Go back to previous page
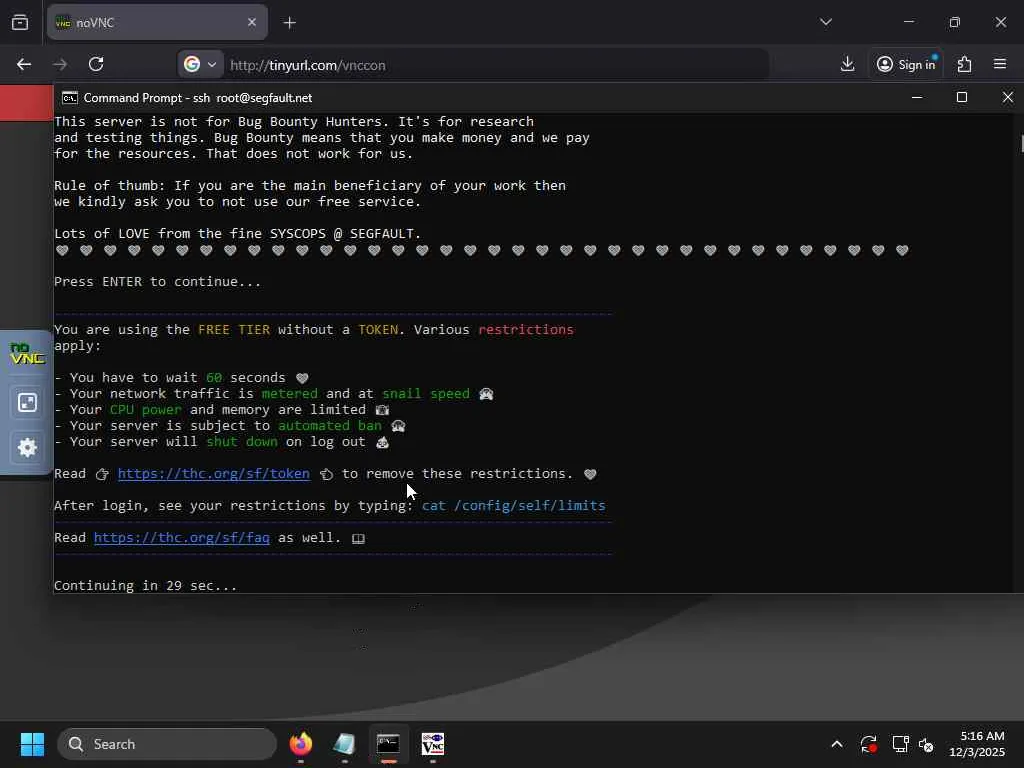 [24, 64]
